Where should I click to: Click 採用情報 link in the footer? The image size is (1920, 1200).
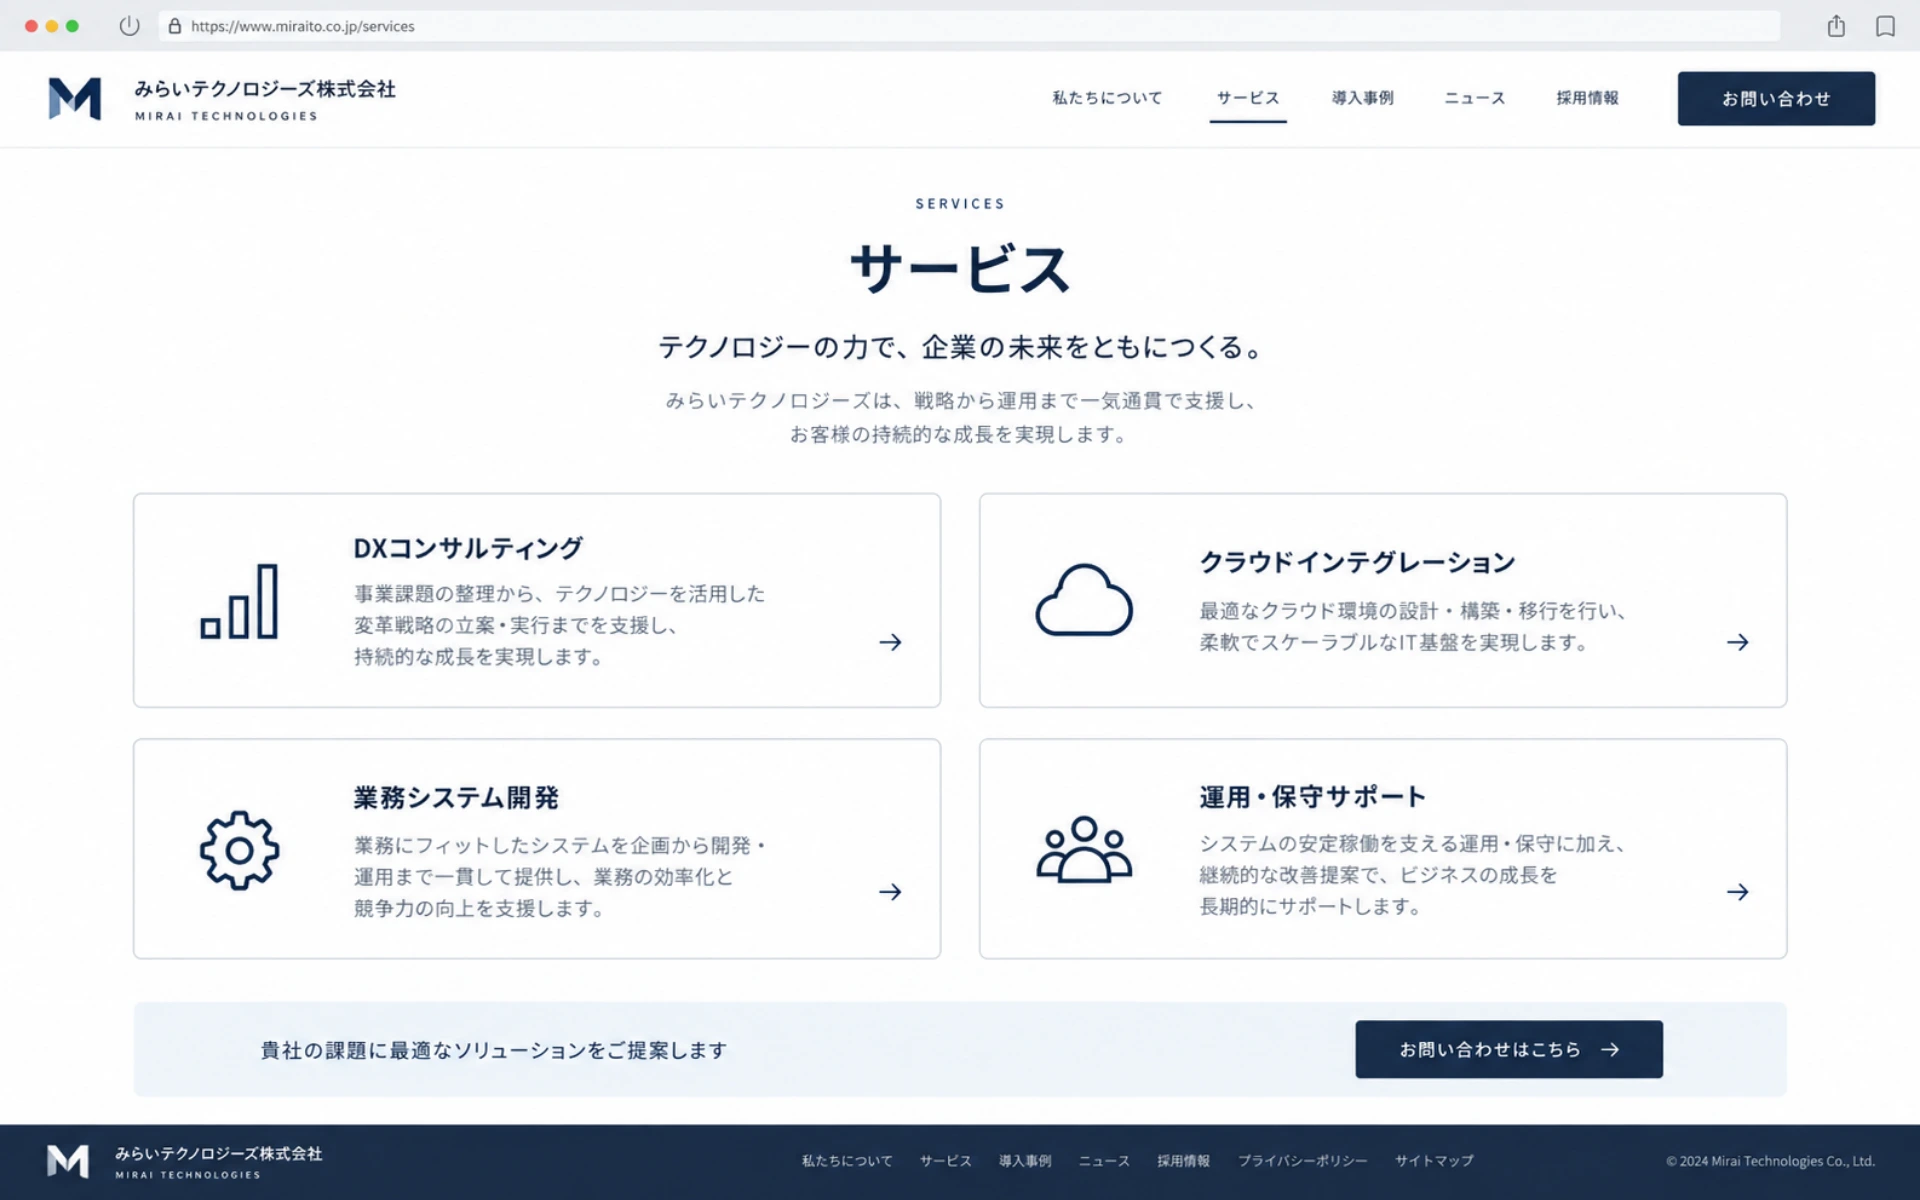[x=1184, y=1161]
